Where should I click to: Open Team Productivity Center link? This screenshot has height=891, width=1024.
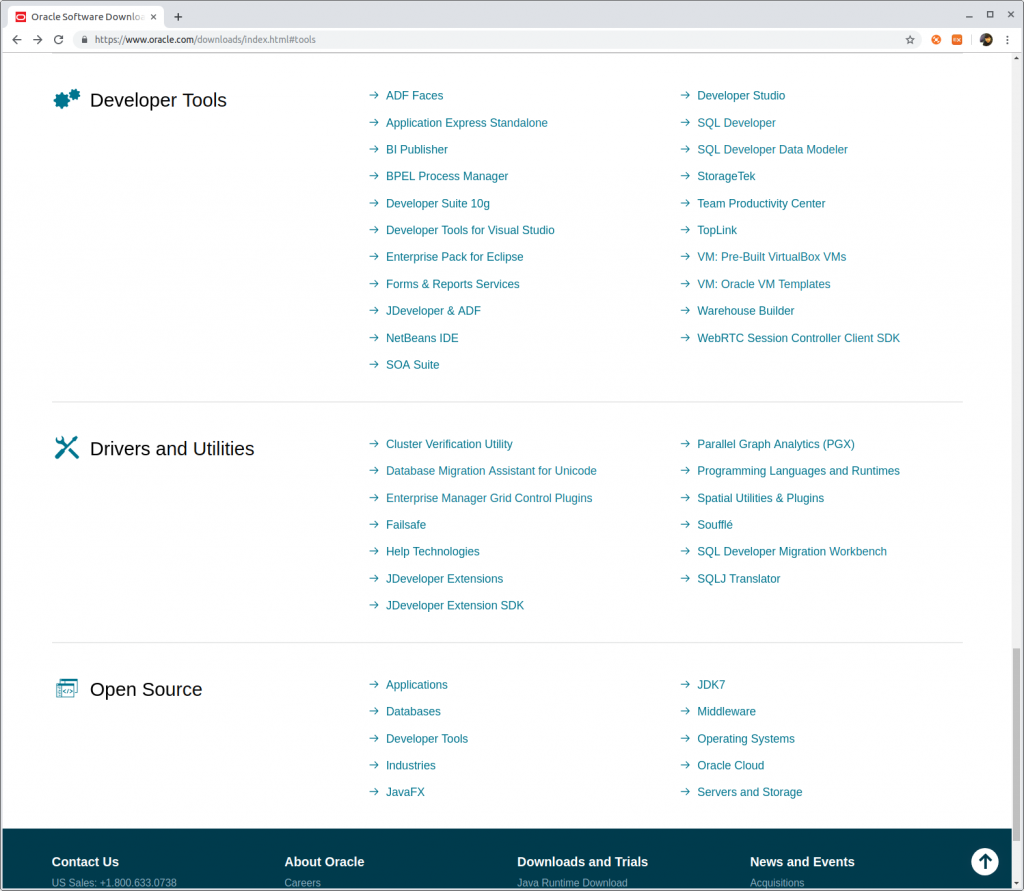click(761, 204)
